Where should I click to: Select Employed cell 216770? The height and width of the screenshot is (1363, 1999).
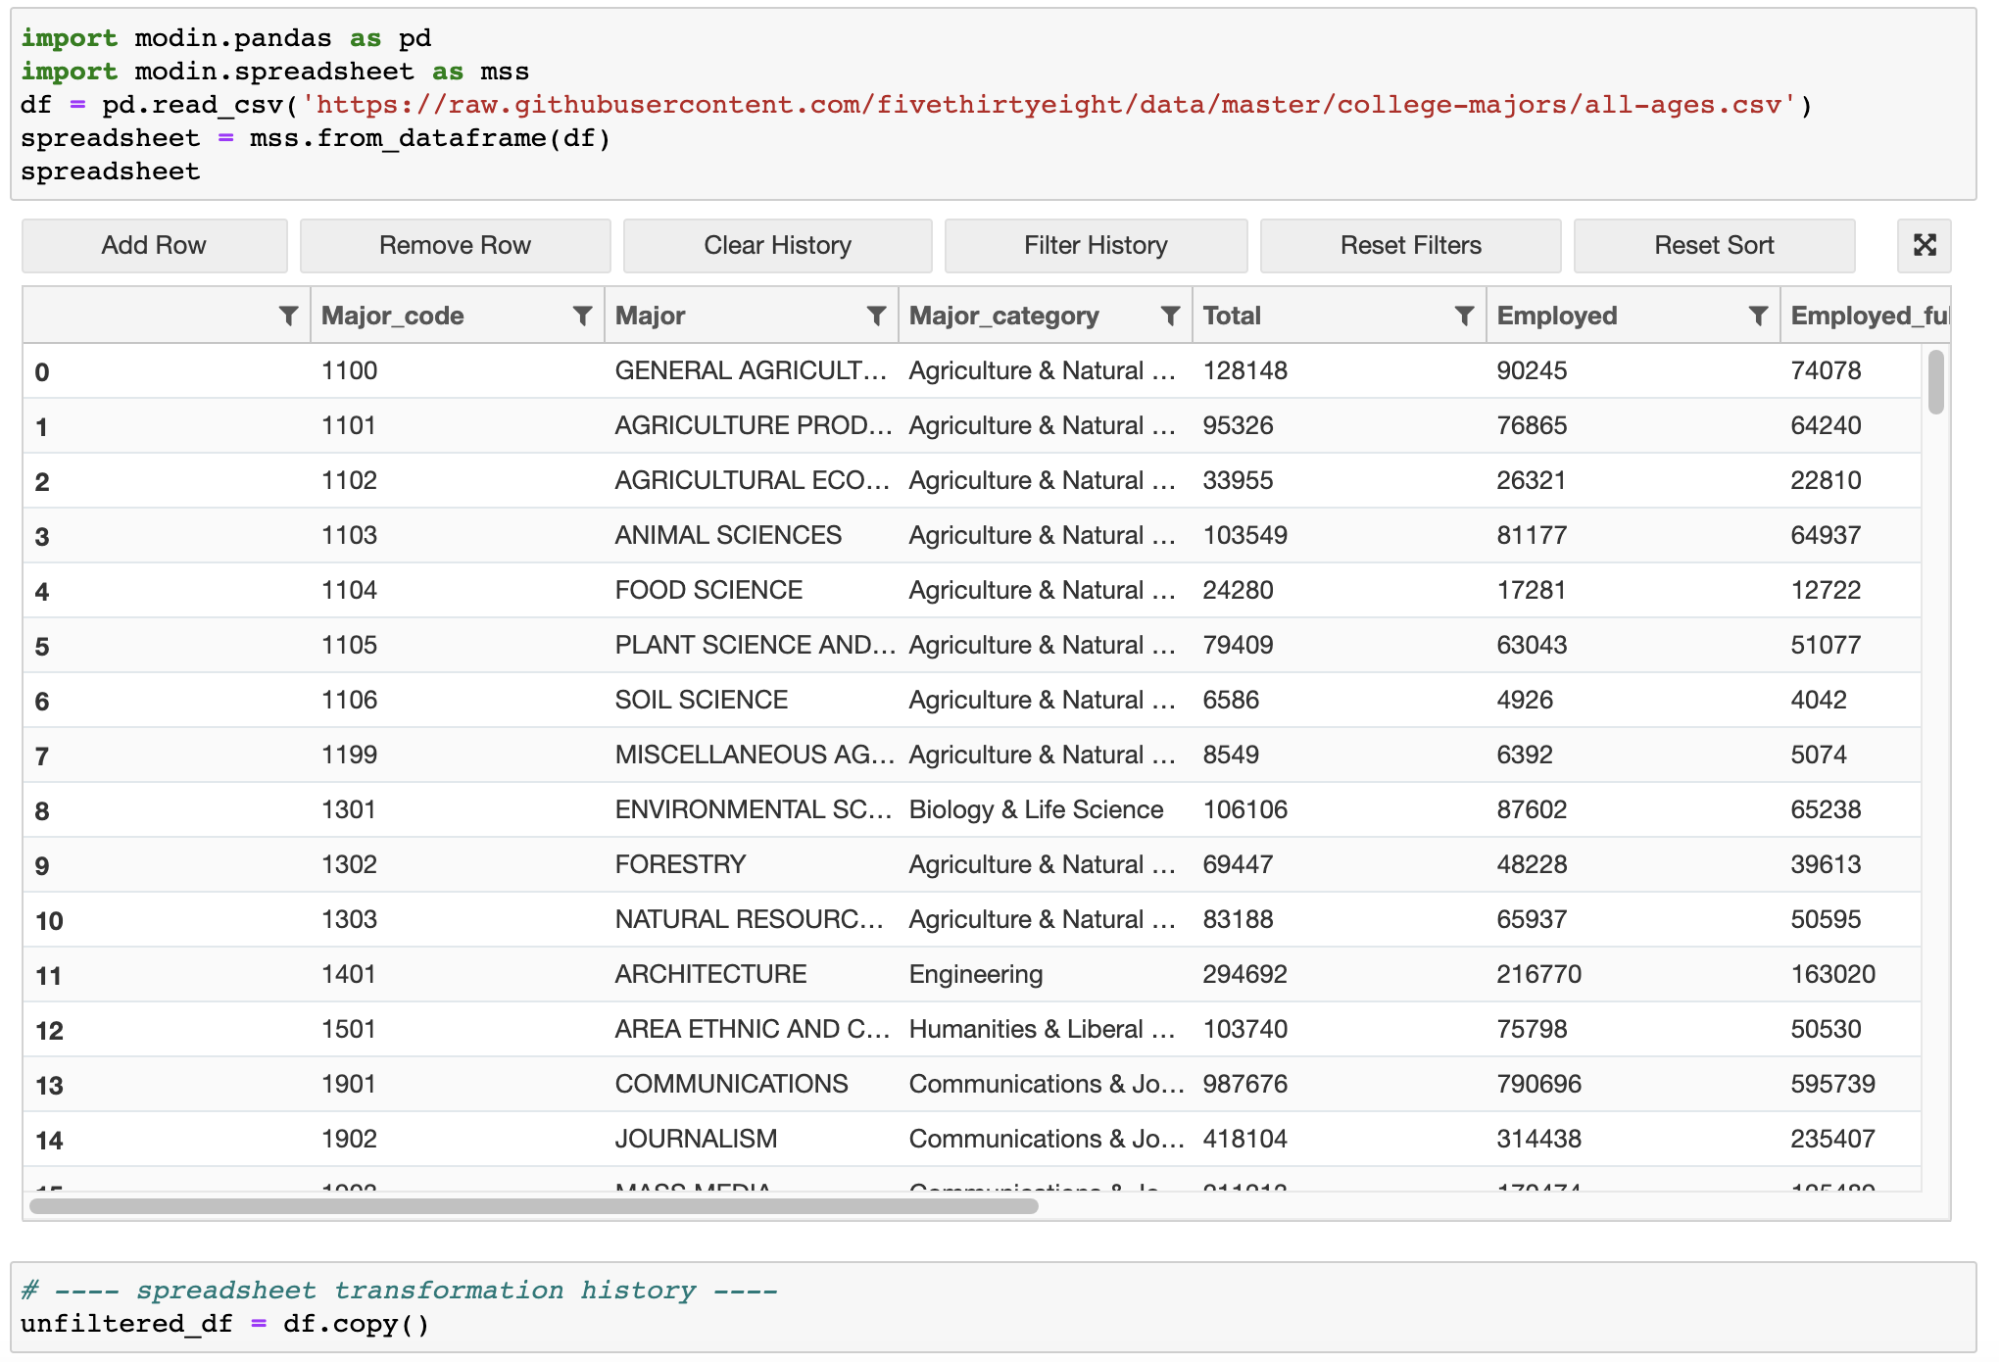click(x=1633, y=975)
